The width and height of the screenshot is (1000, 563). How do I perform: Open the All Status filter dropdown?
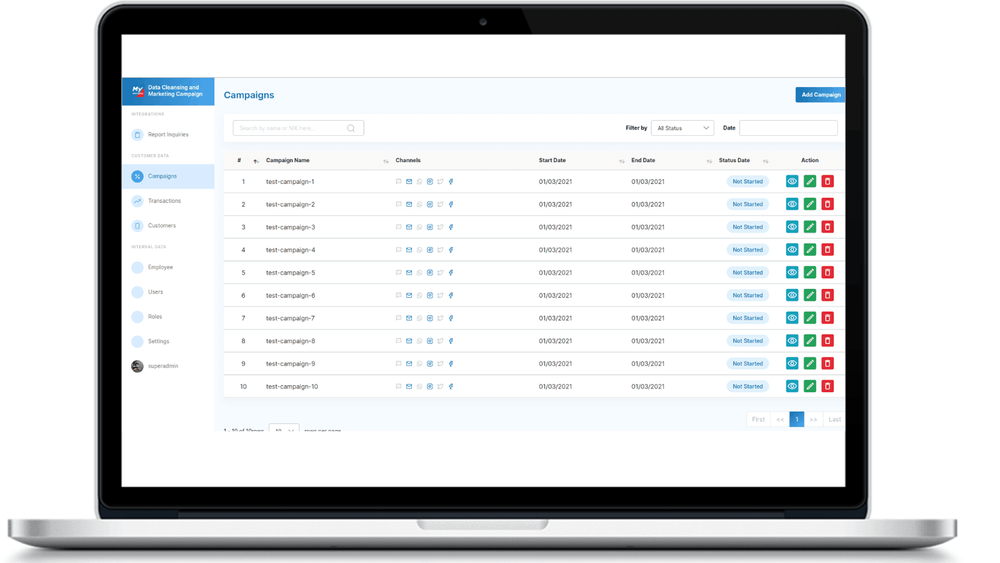click(682, 128)
